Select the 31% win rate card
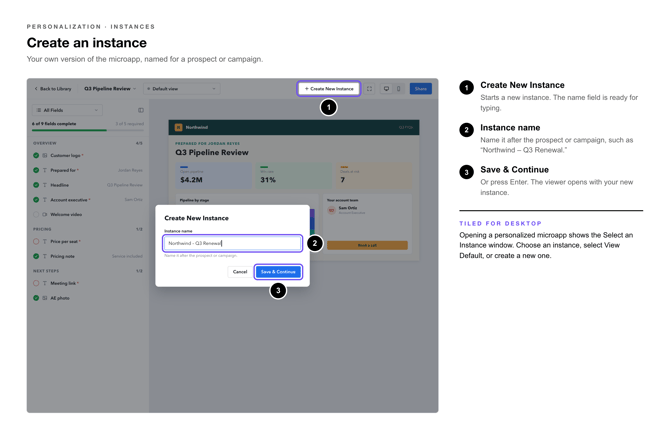Viewport: 670px width, 430px height. click(294, 176)
